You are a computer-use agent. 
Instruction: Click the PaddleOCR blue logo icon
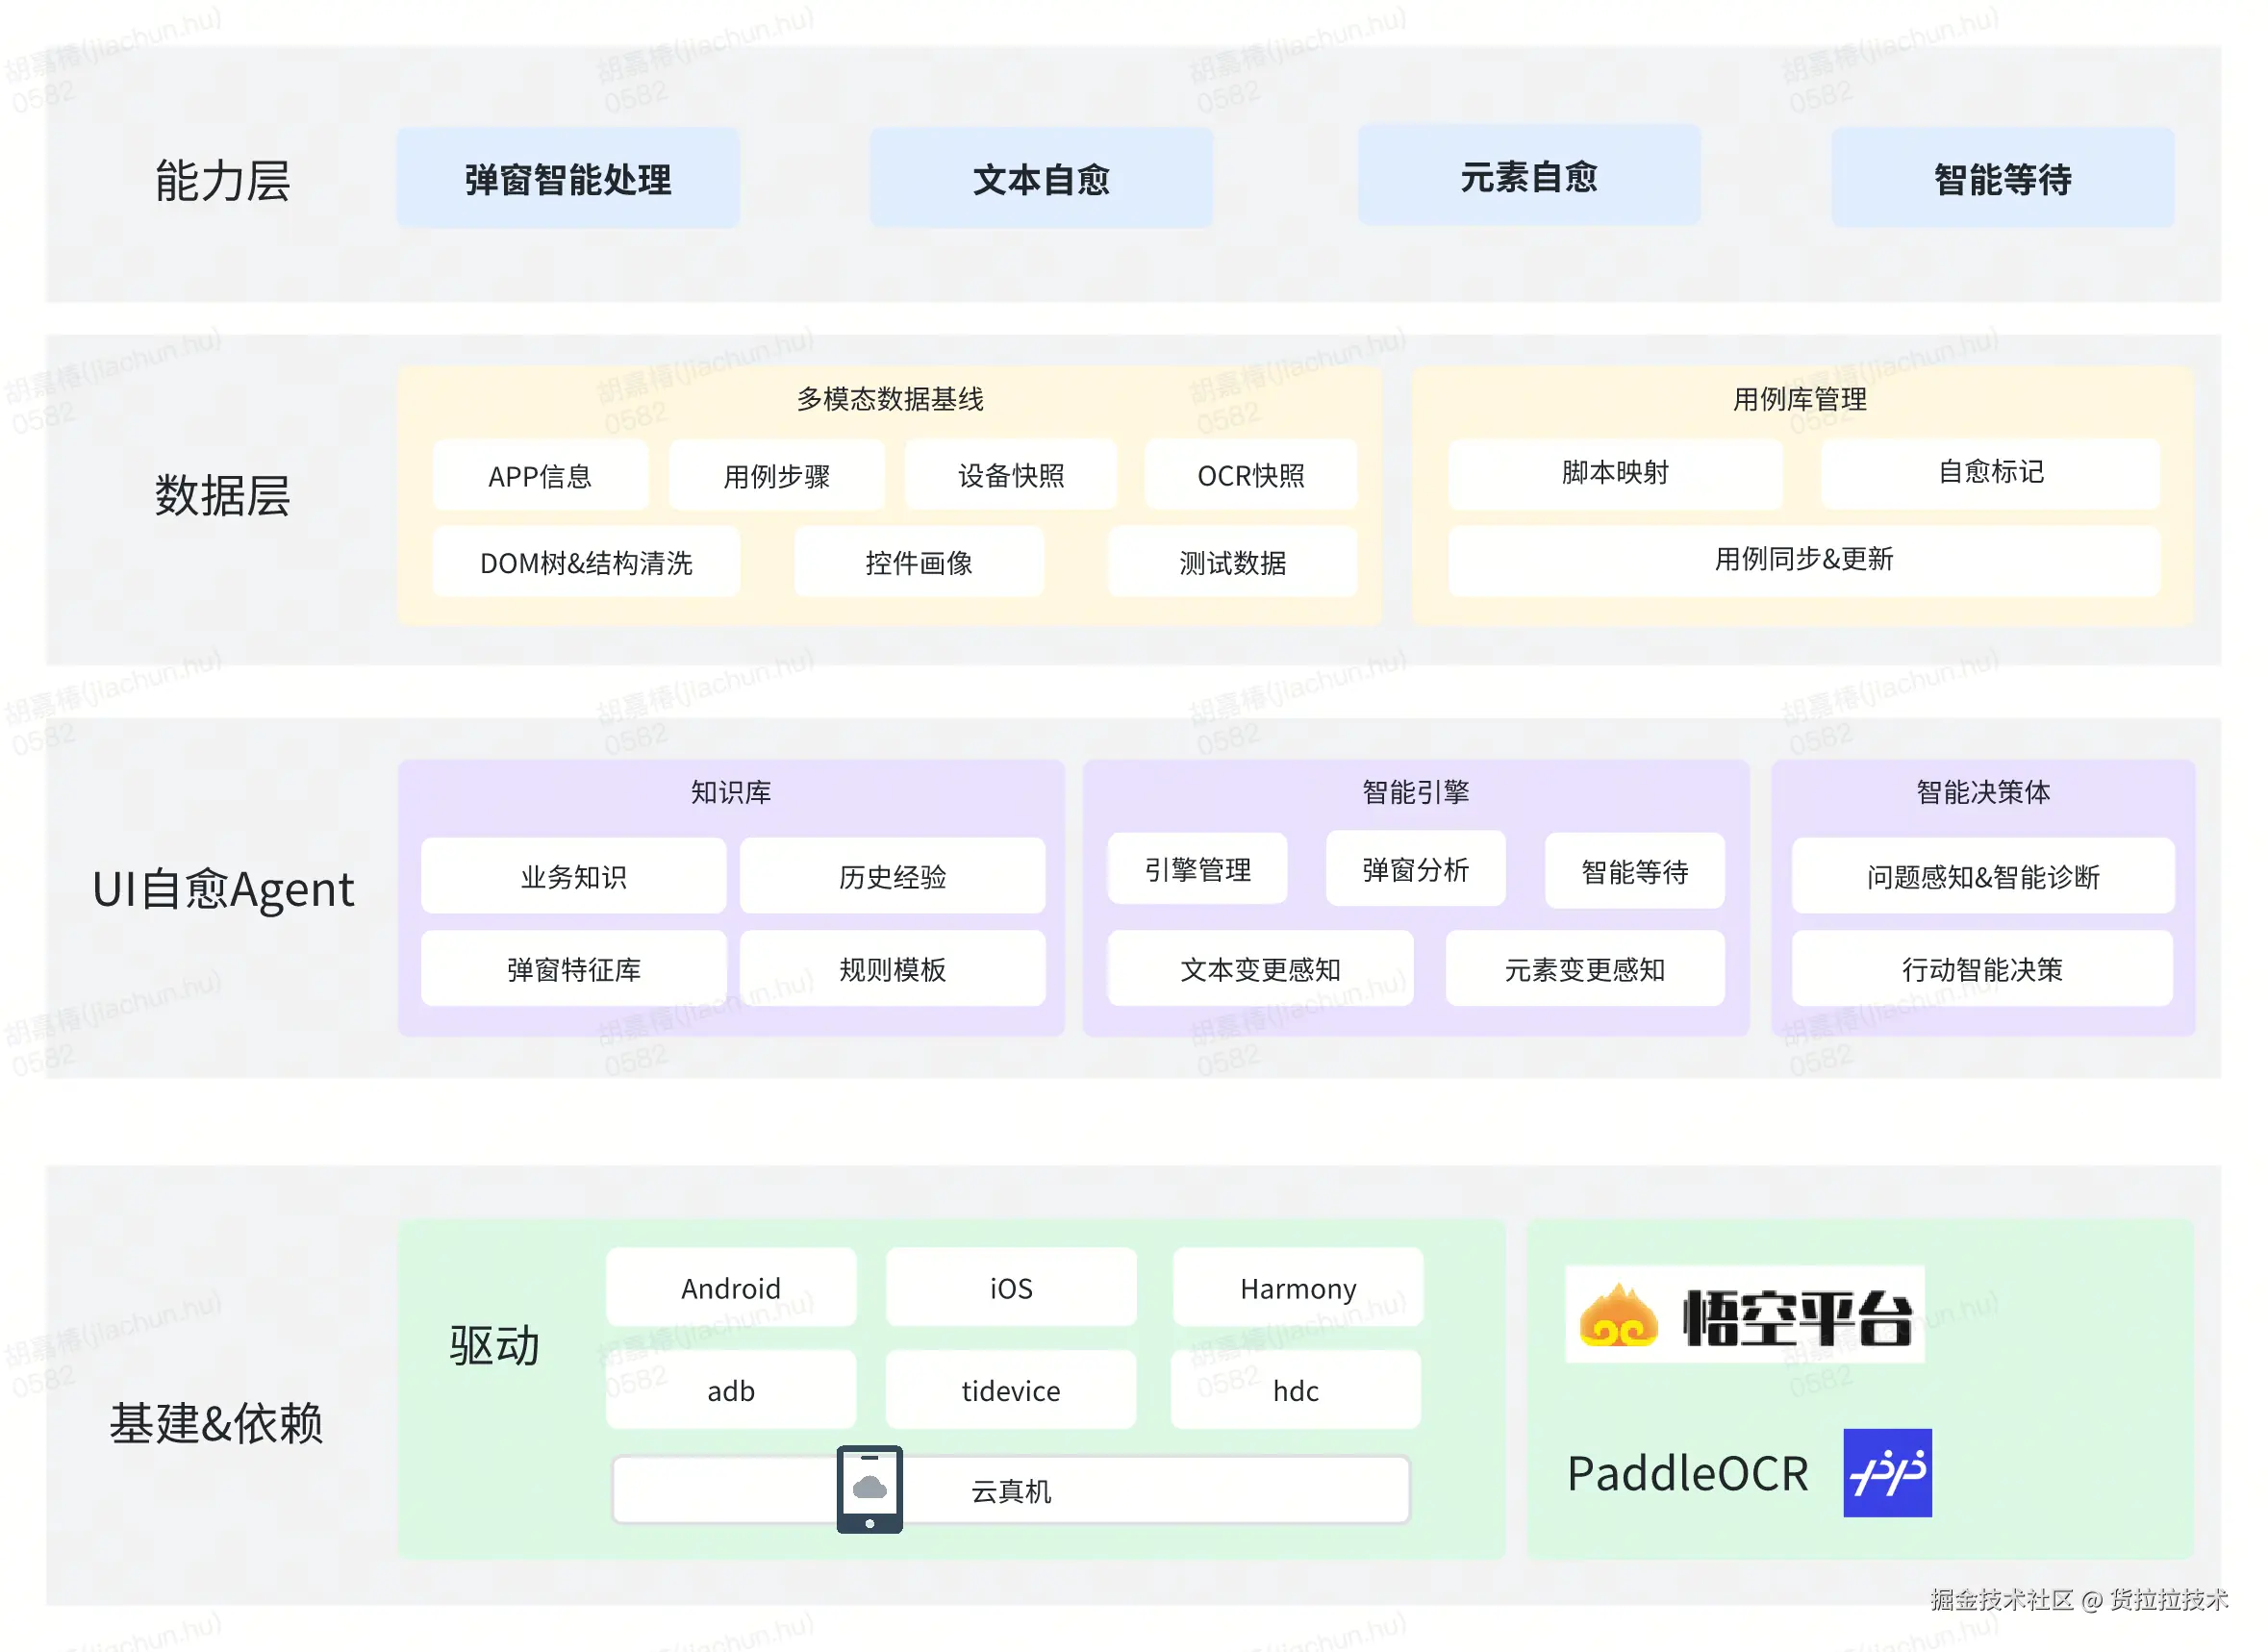point(1886,1472)
